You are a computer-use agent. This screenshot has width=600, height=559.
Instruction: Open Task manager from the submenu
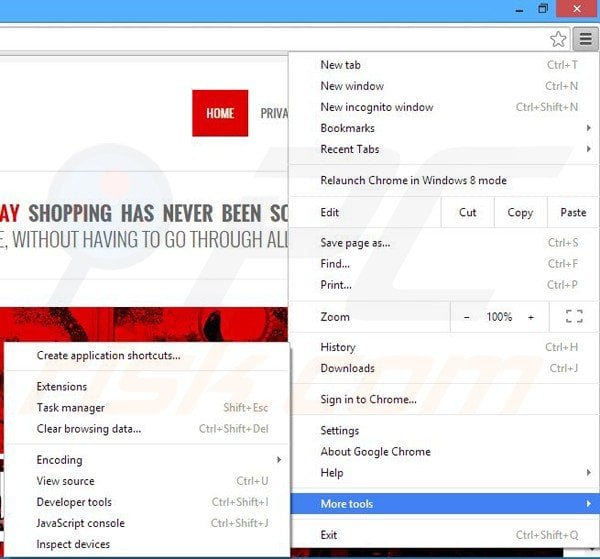point(147,407)
